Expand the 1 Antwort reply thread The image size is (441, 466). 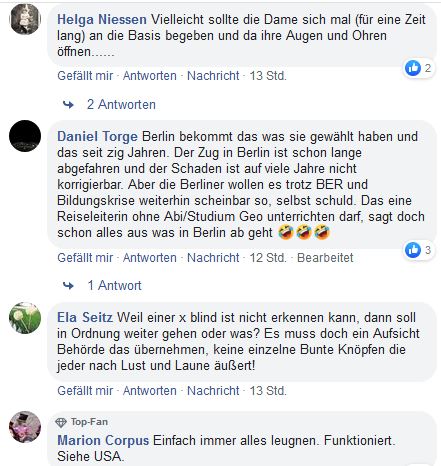point(114,286)
